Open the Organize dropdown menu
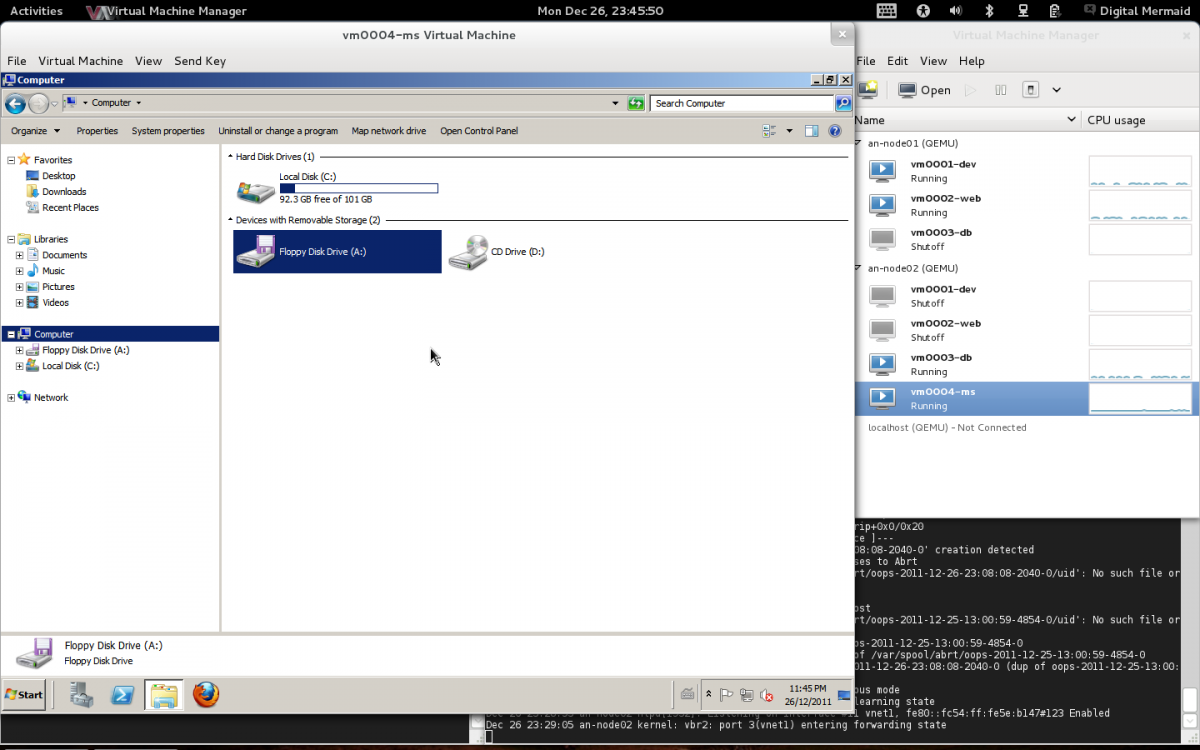 pos(35,131)
